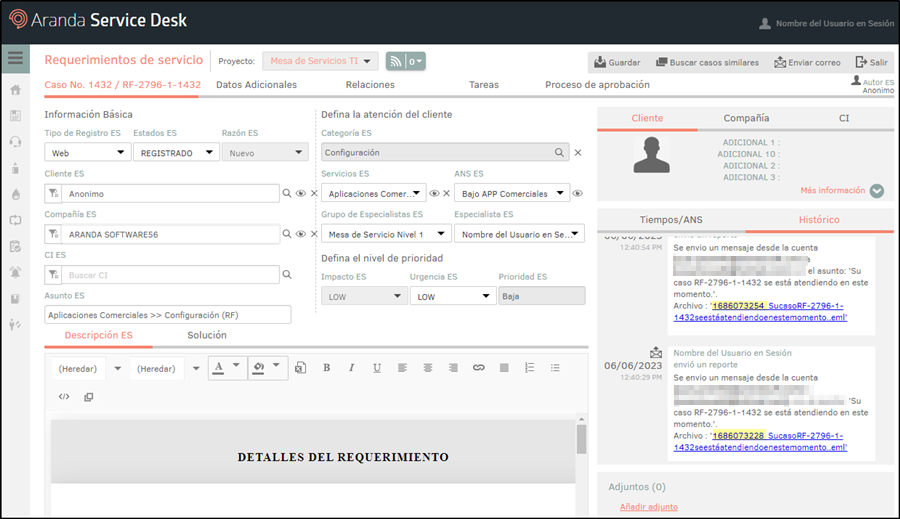This screenshot has width=900, height=519.
Task: Click the Añadir adjunto link
Action: coord(649,506)
